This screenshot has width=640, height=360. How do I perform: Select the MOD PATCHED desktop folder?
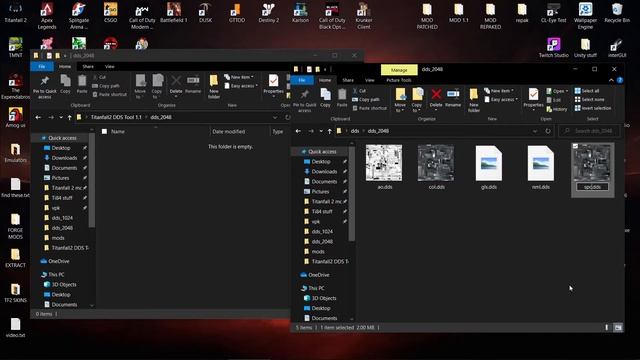427,16
